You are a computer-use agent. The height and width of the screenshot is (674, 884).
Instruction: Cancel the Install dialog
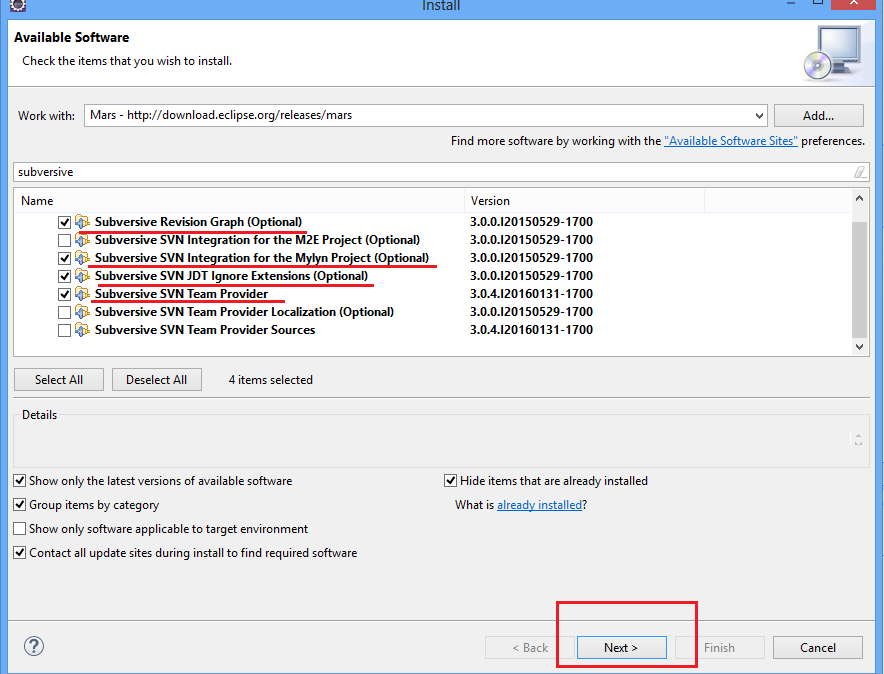click(x=818, y=648)
